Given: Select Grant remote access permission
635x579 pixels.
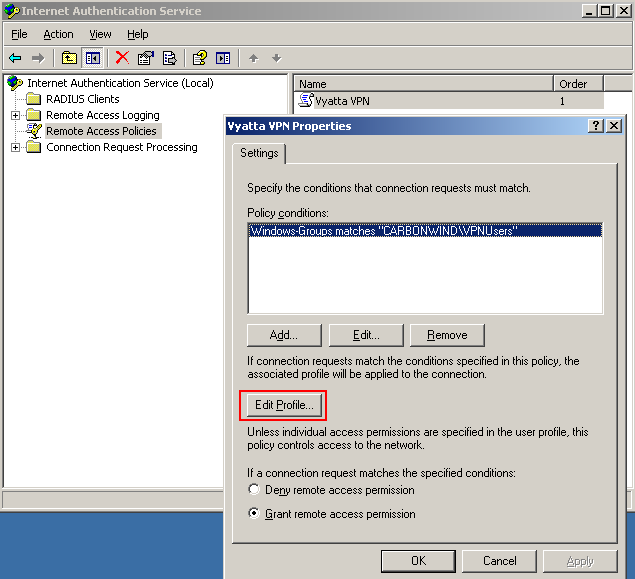Looking at the screenshot, I should point(254,513).
